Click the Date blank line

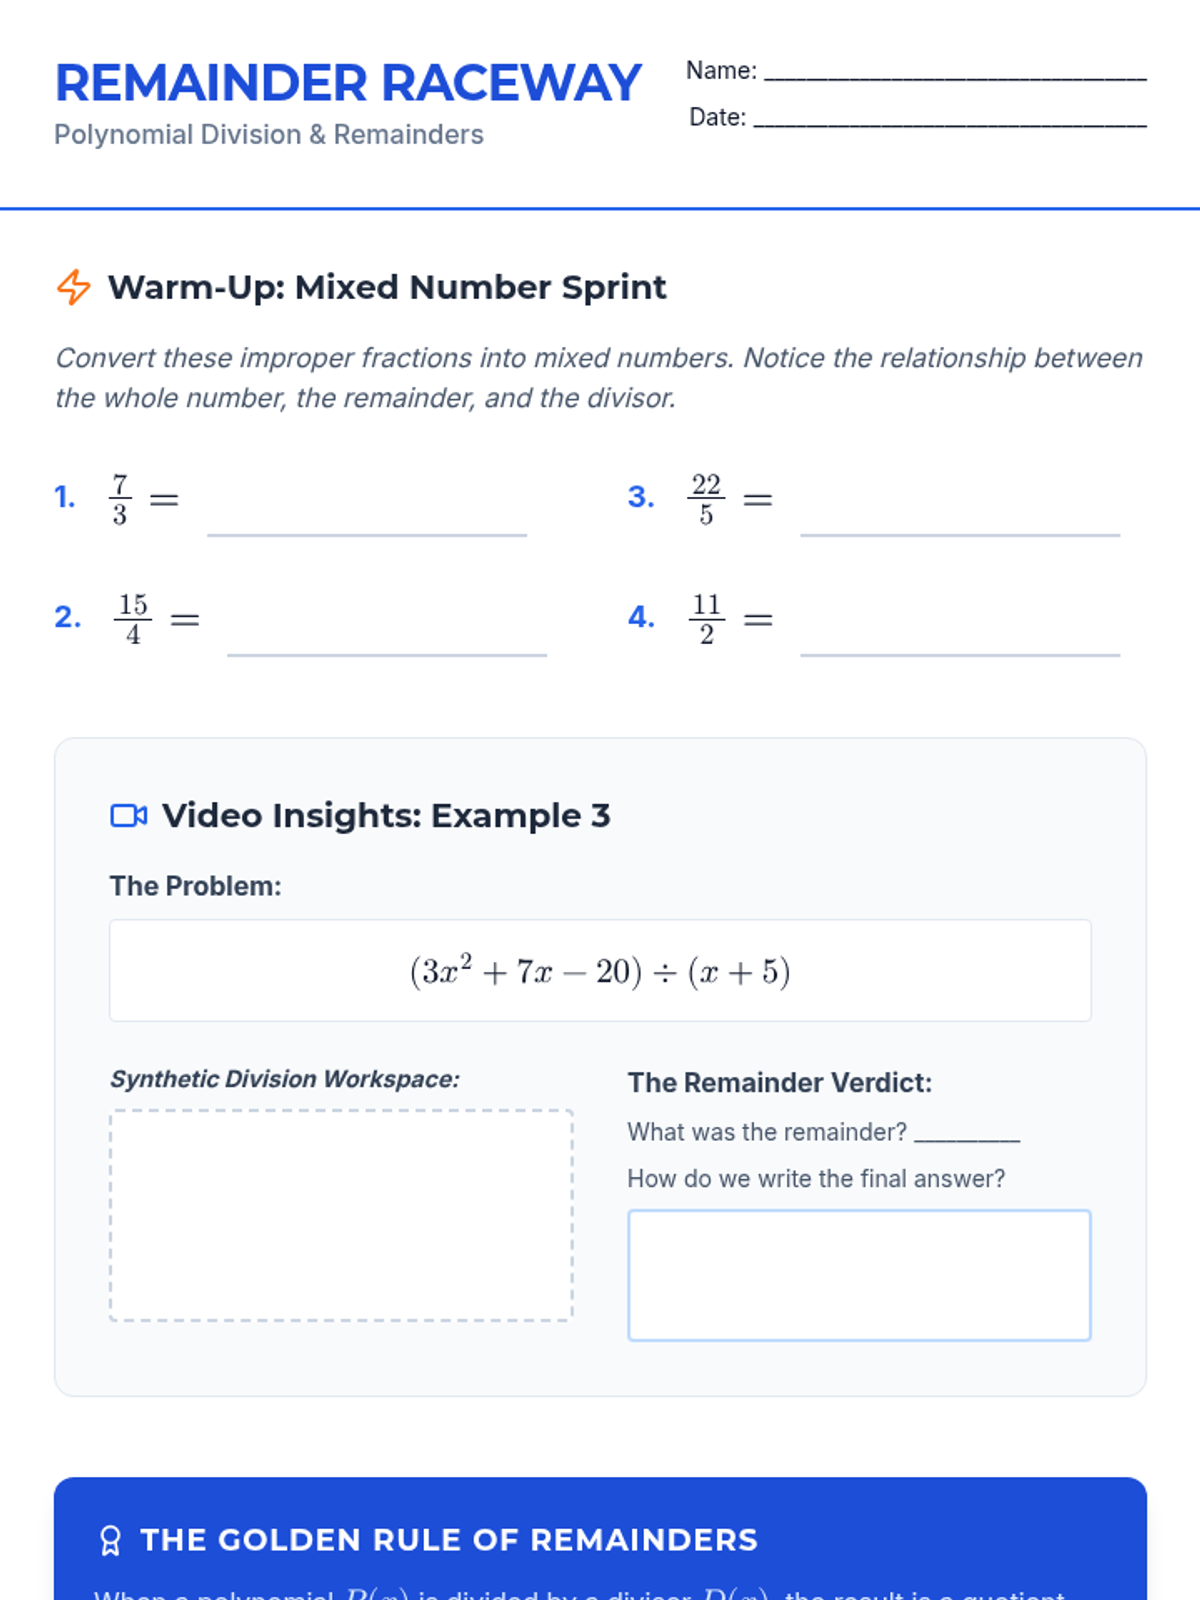(950, 125)
